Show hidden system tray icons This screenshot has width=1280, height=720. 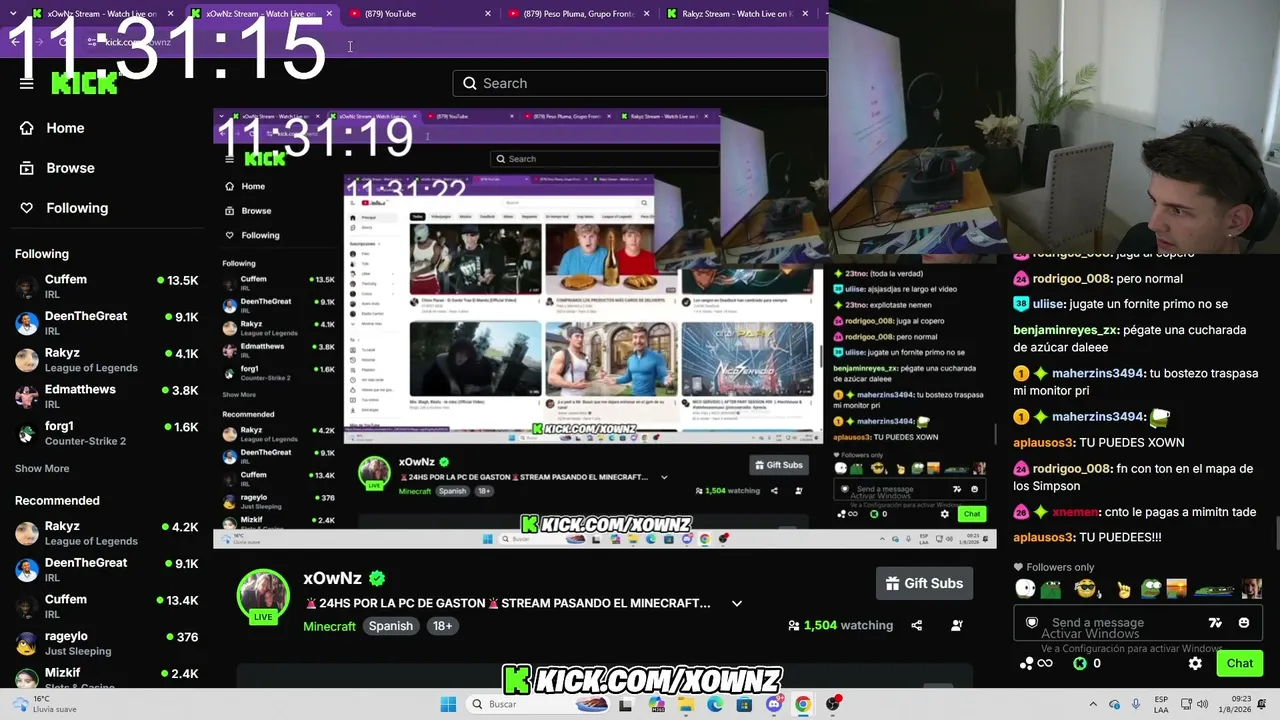1093,704
